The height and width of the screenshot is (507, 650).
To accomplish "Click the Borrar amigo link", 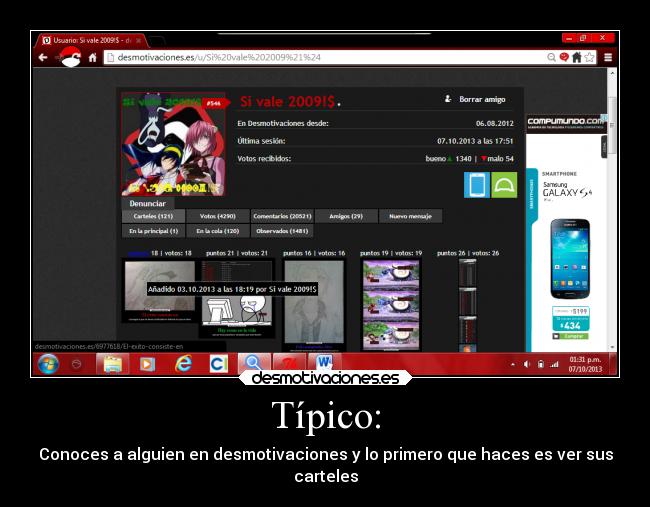I will [x=482, y=100].
